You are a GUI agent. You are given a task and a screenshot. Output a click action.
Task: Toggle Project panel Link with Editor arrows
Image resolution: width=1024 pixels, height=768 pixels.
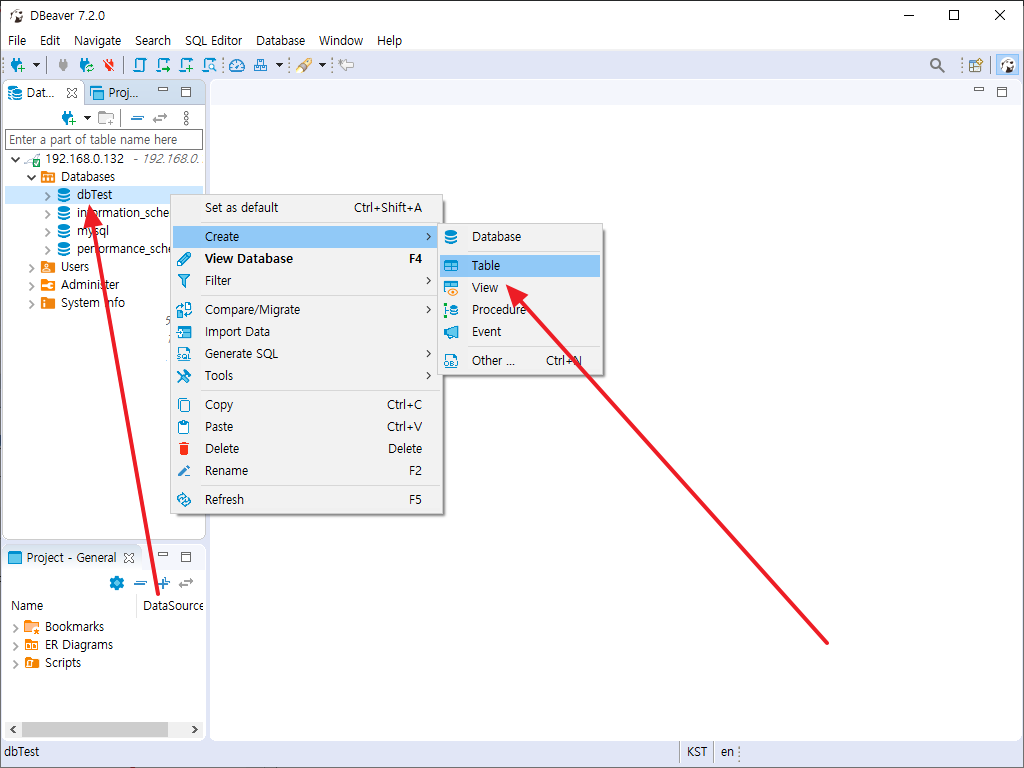(x=186, y=583)
